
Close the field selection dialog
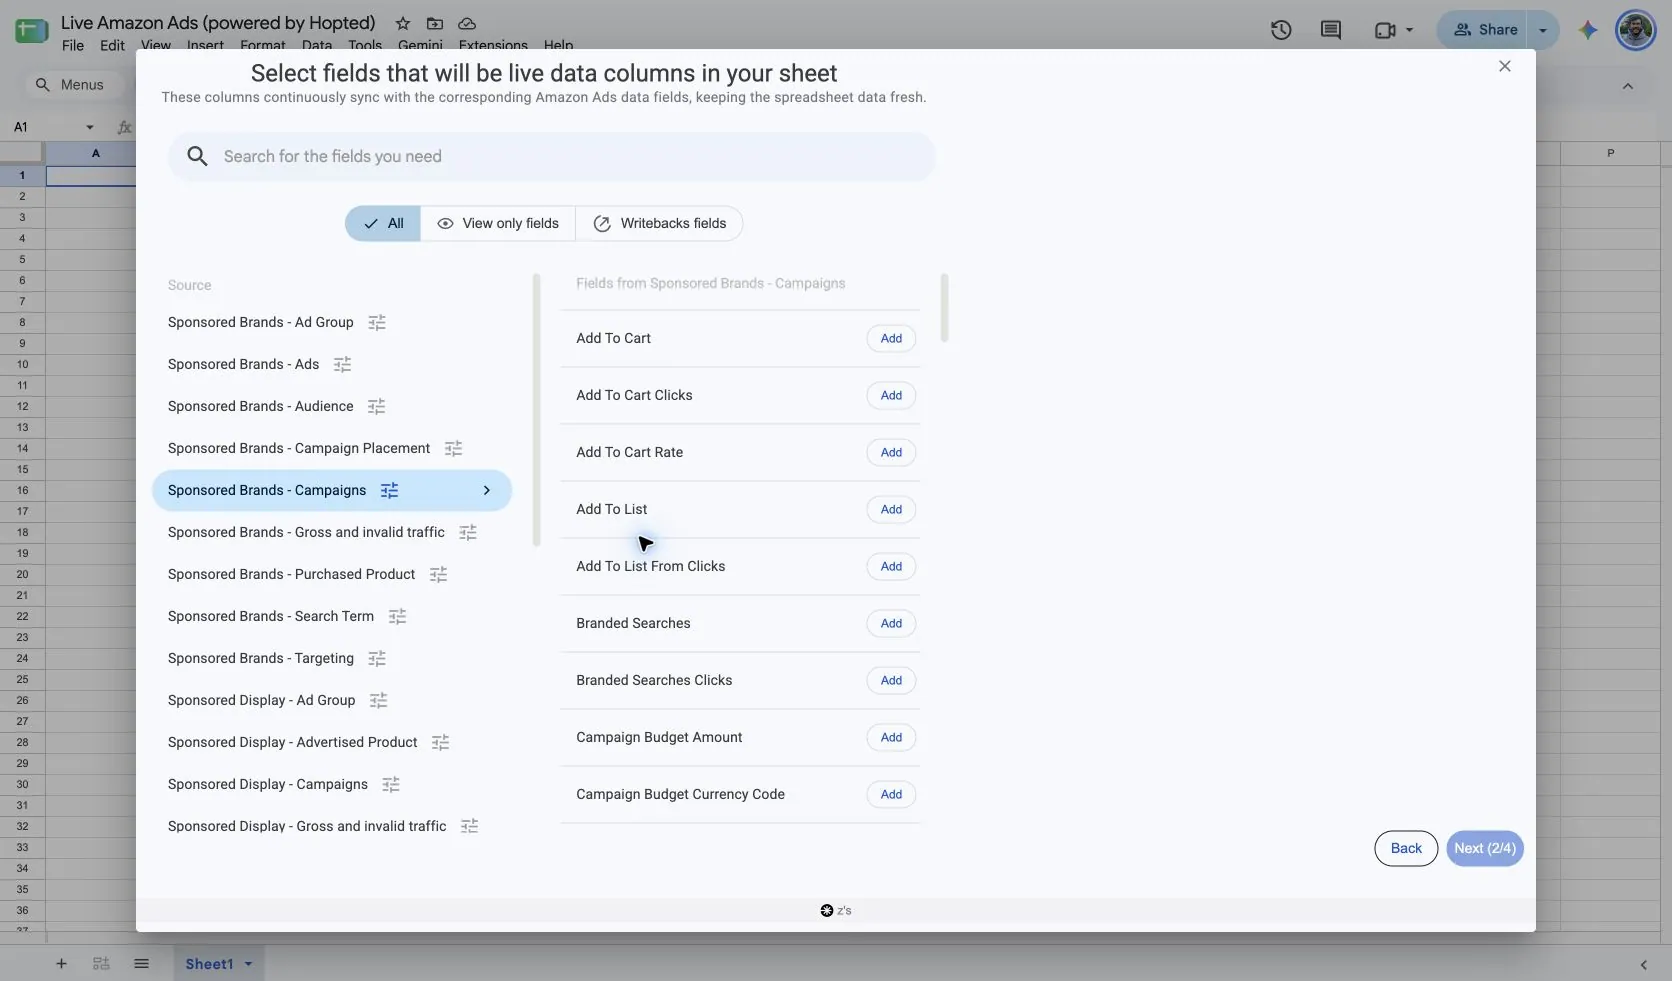(1505, 66)
